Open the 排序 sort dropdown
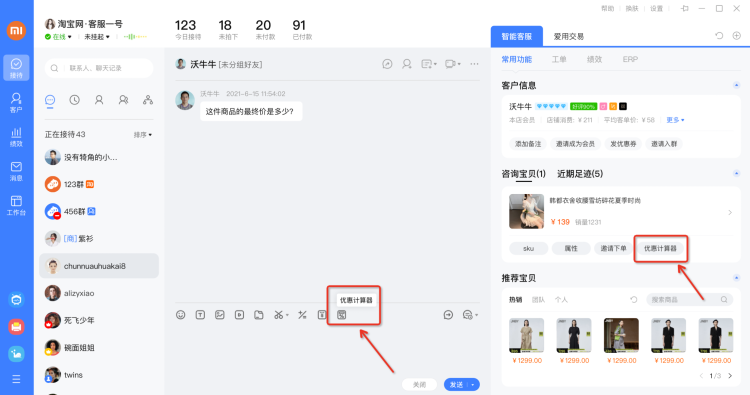 pyautogui.click(x=143, y=135)
